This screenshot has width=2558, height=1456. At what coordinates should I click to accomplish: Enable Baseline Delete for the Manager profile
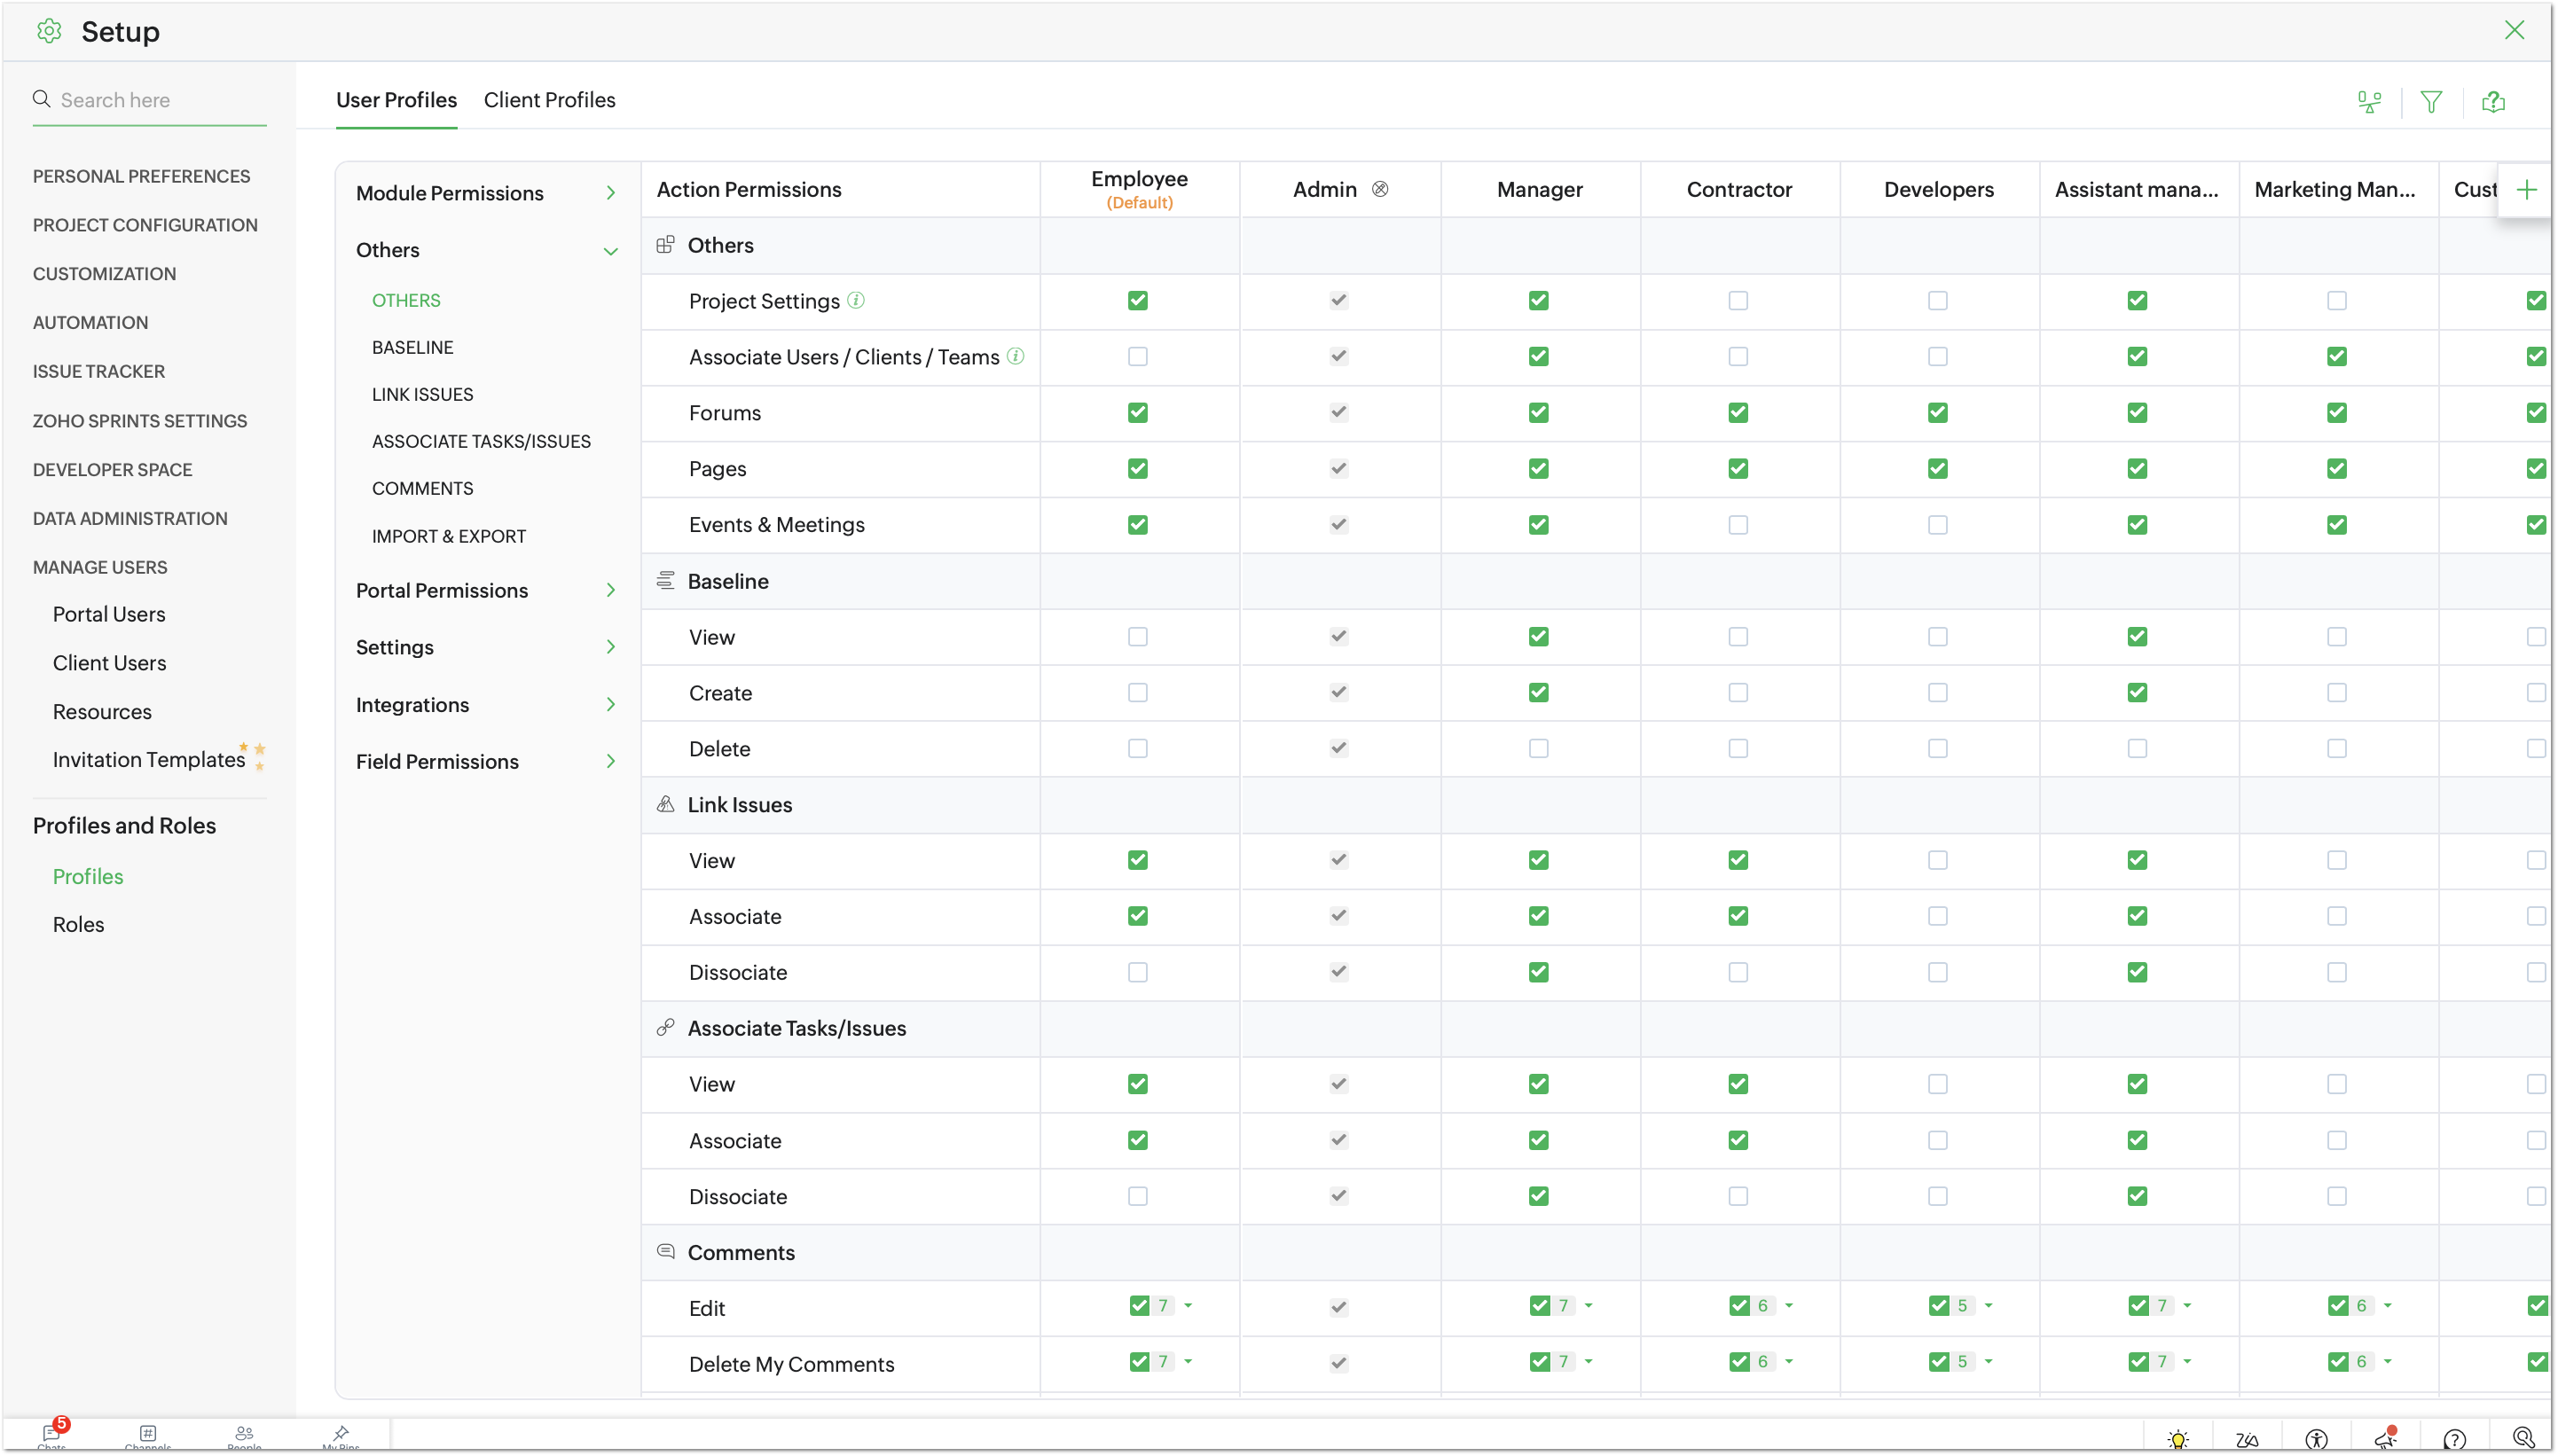point(1538,749)
